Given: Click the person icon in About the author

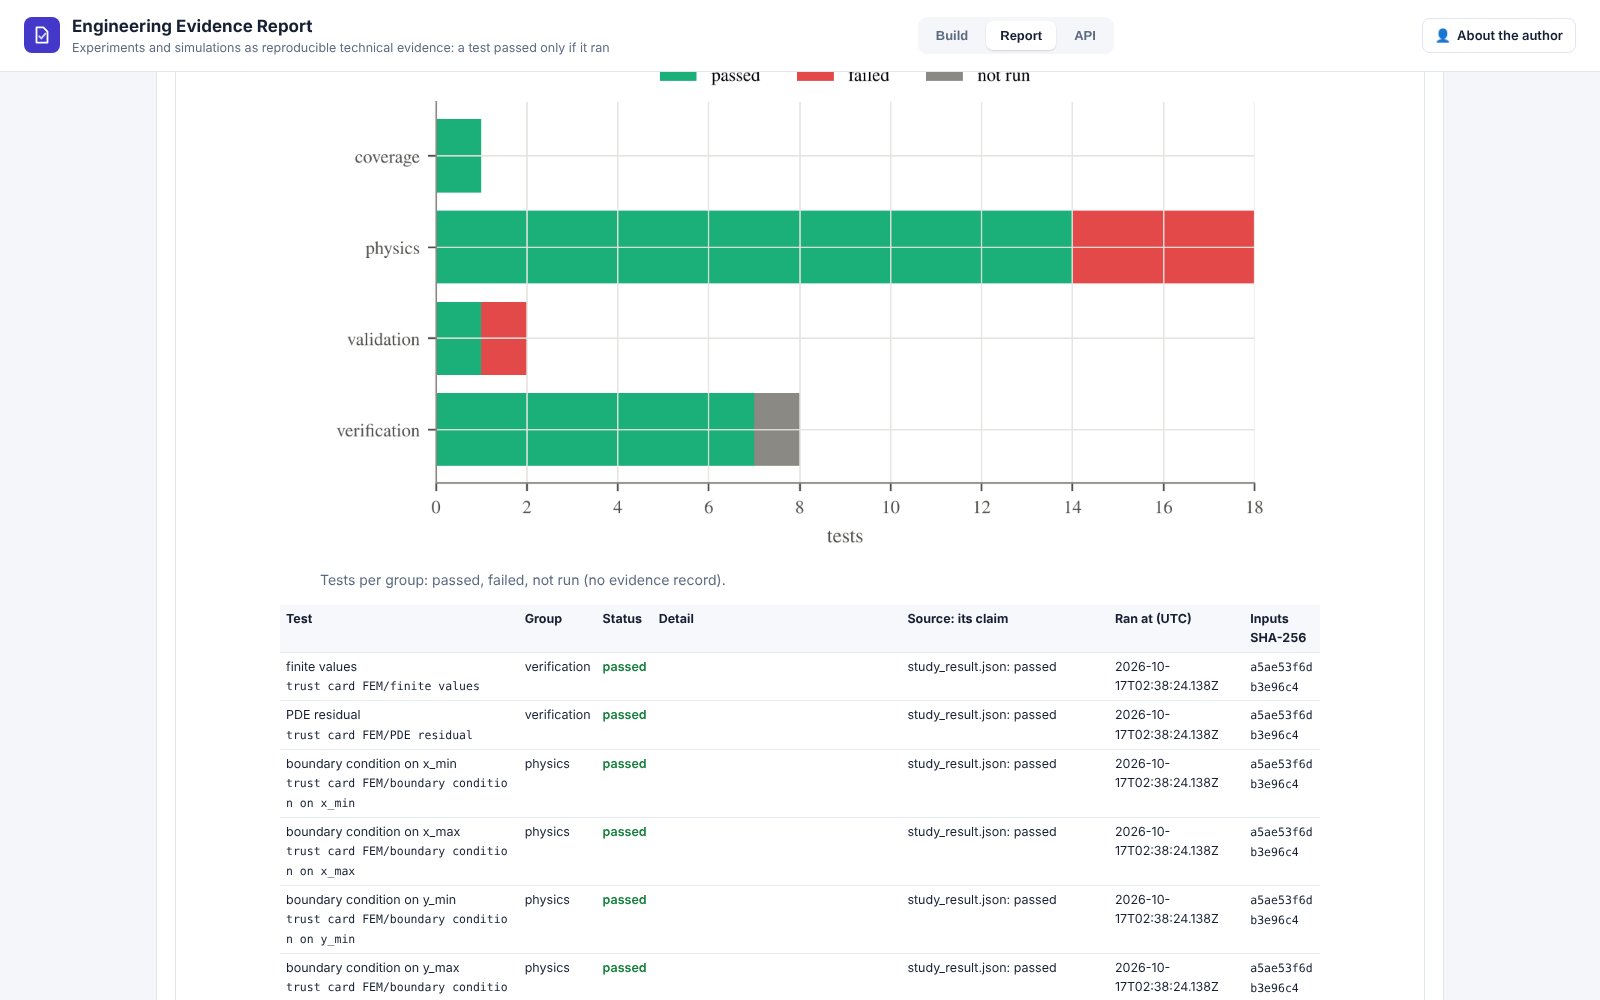Looking at the screenshot, I should pos(1443,35).
